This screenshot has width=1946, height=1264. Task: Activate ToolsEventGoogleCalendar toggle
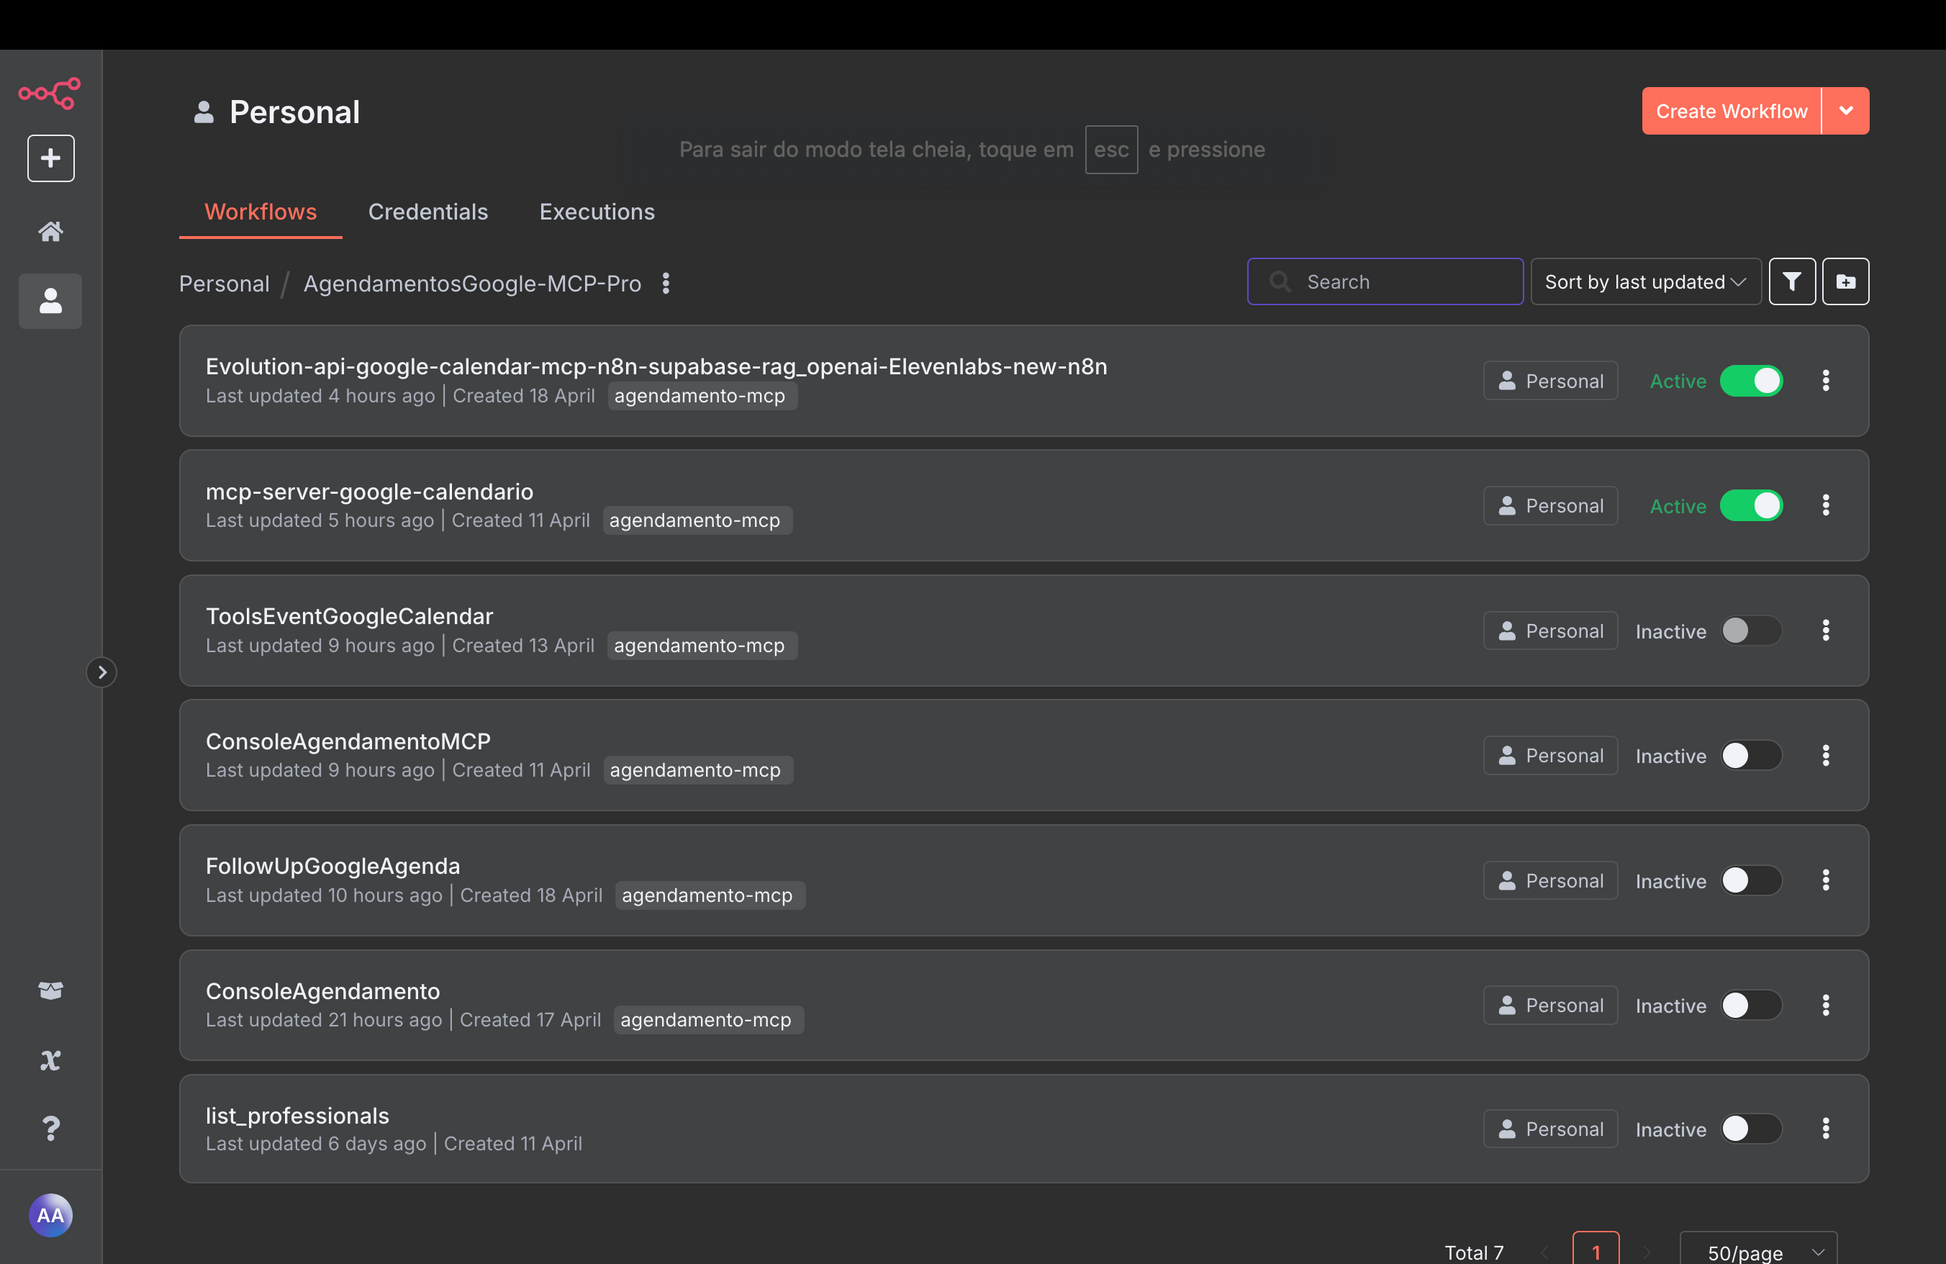click(x=1751, y=631)
